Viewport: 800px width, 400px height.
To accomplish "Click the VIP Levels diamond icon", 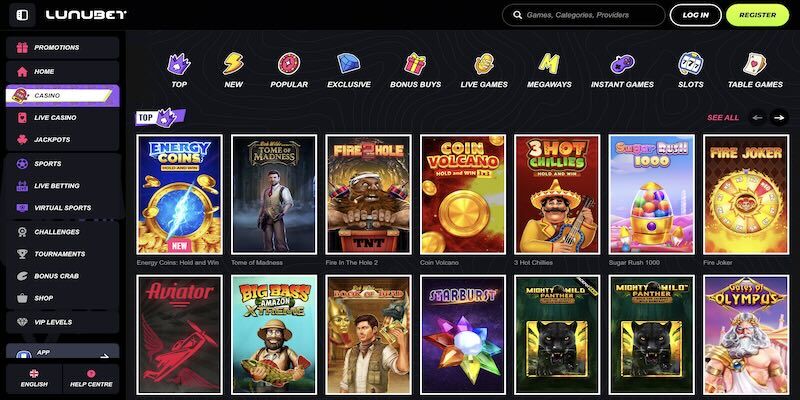I will [22, 322].
